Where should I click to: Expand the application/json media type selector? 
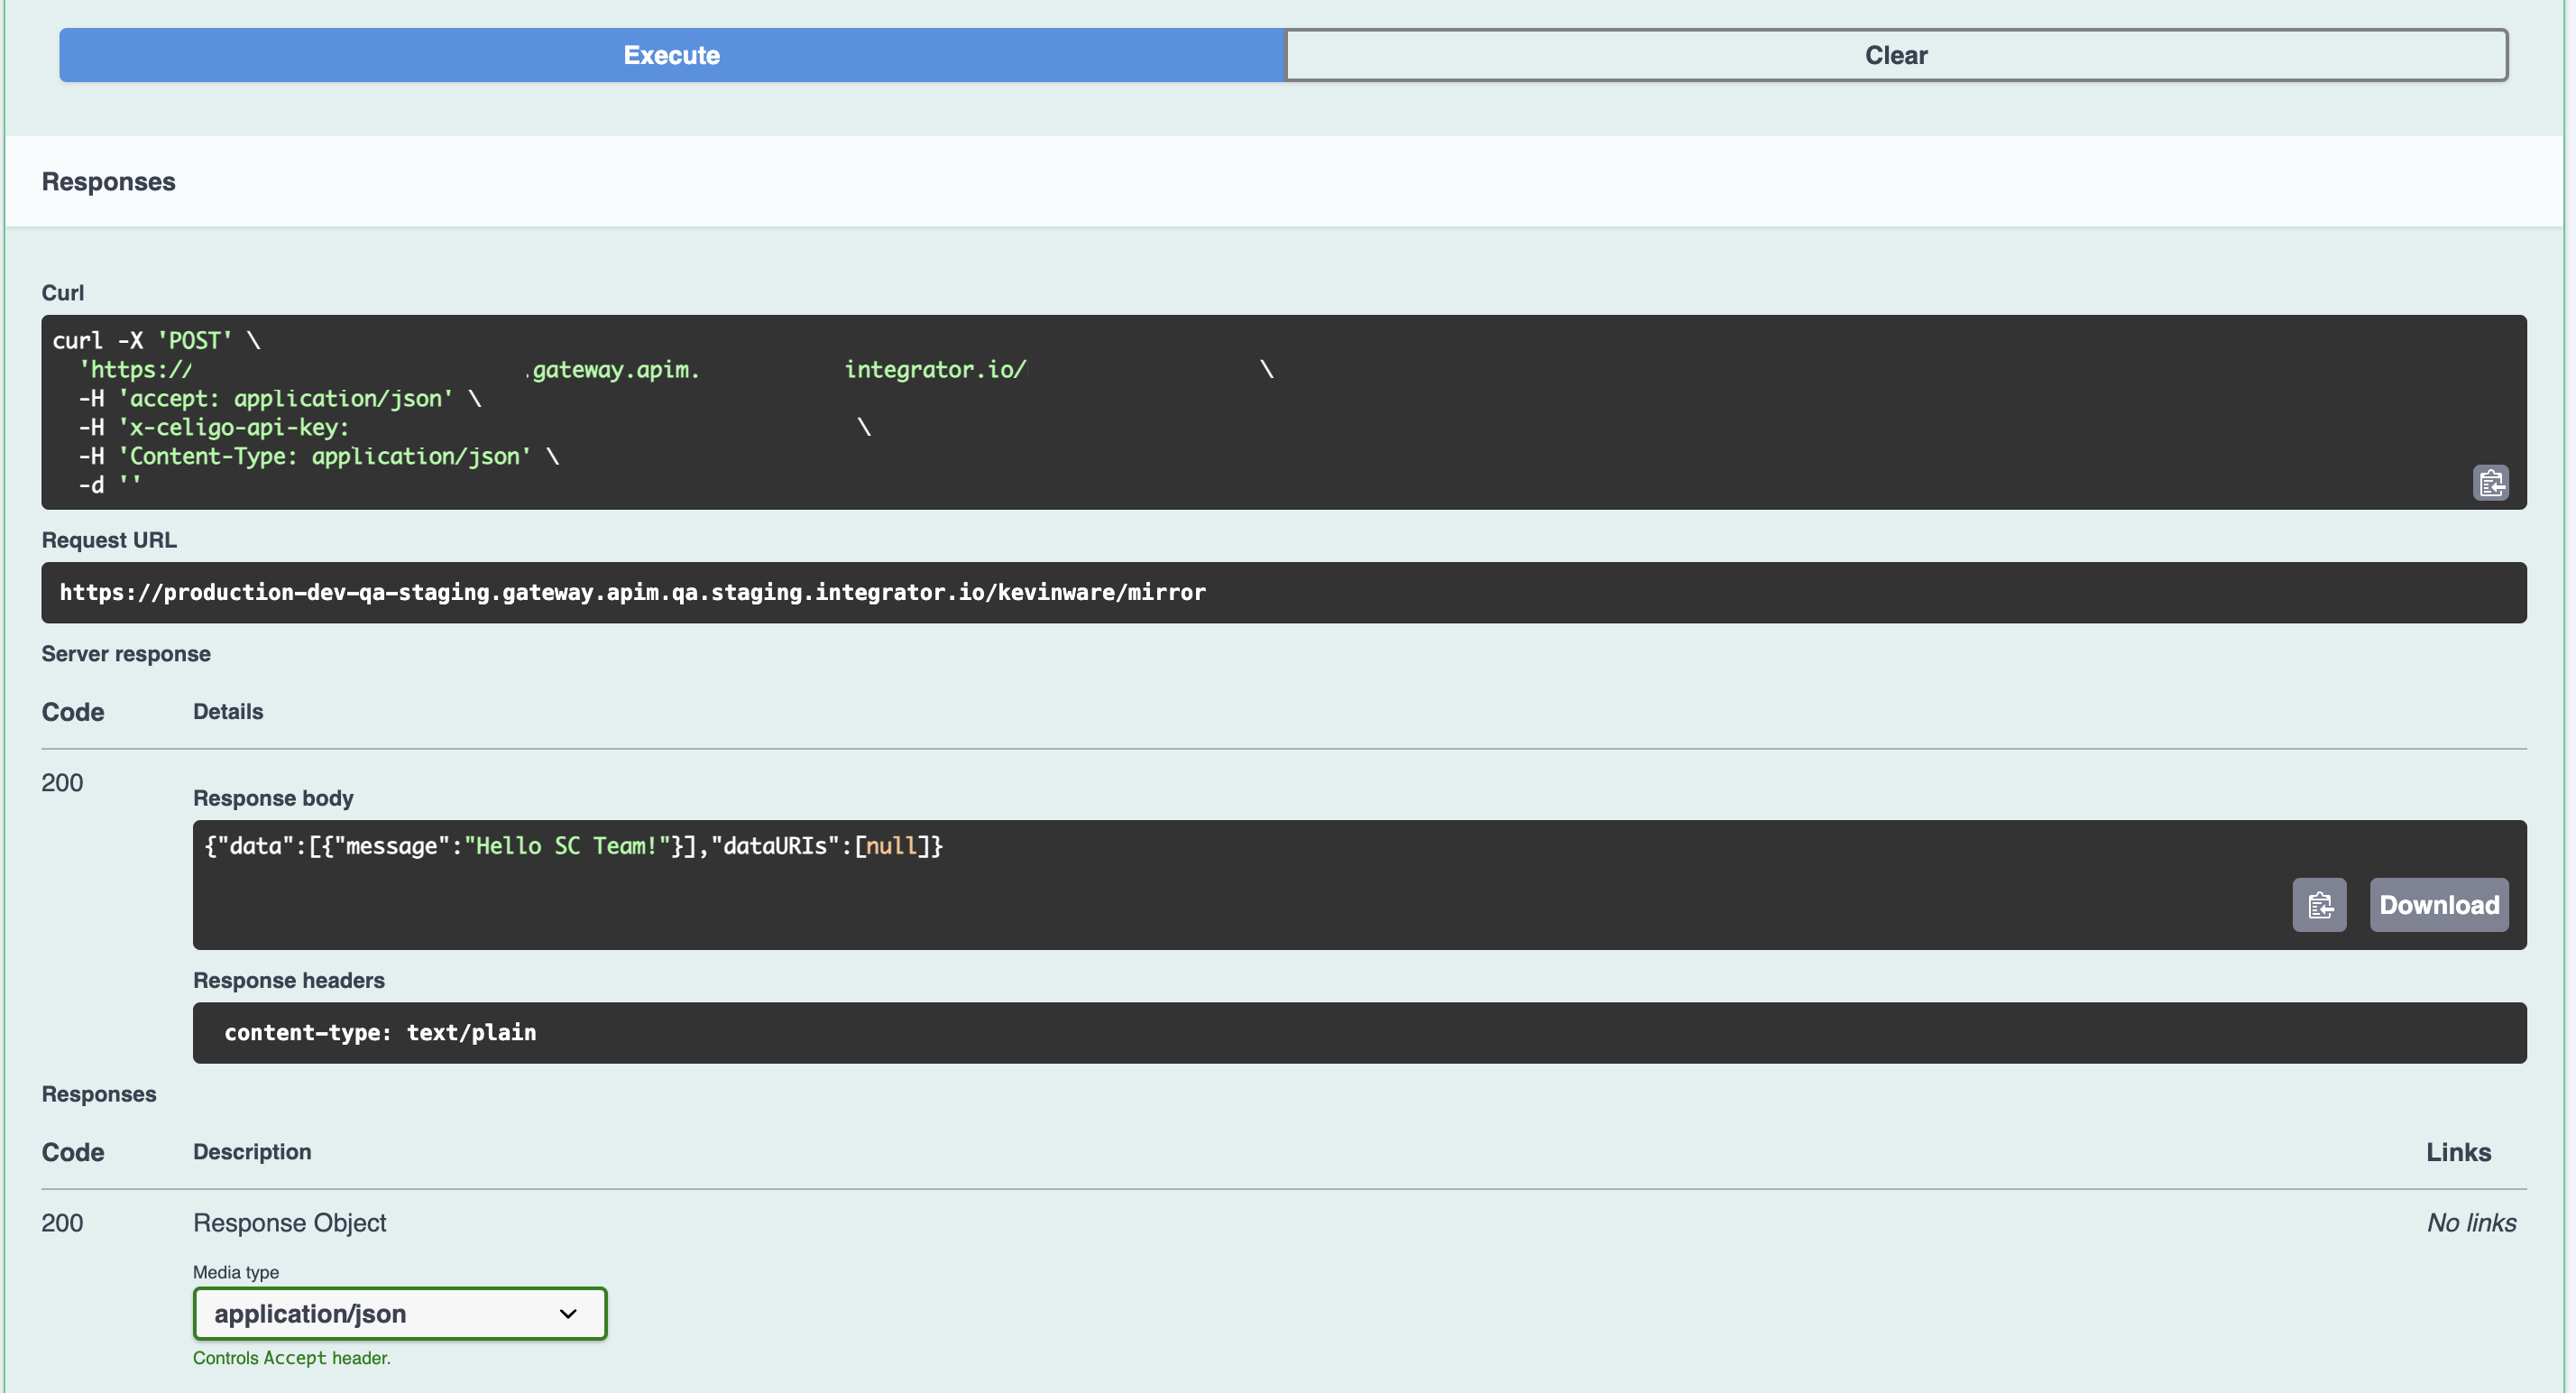point(399,1313)
